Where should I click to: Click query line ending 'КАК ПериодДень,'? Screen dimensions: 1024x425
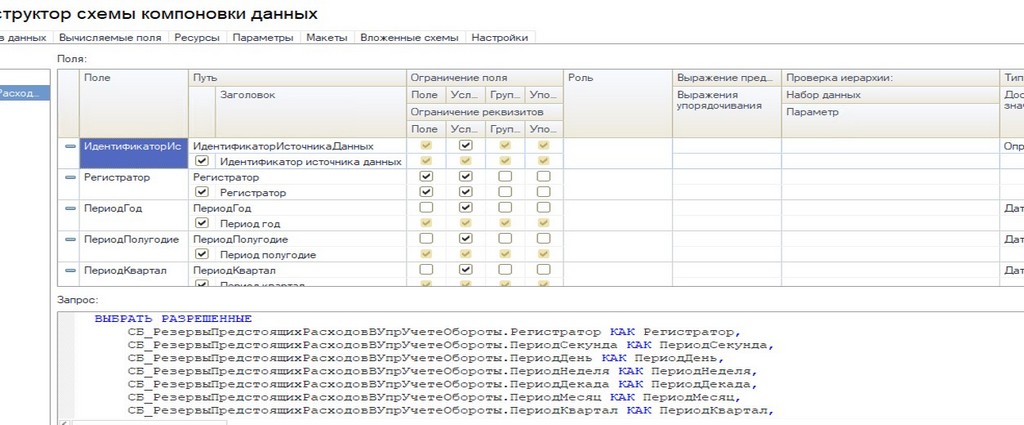[x=427, y=358]
